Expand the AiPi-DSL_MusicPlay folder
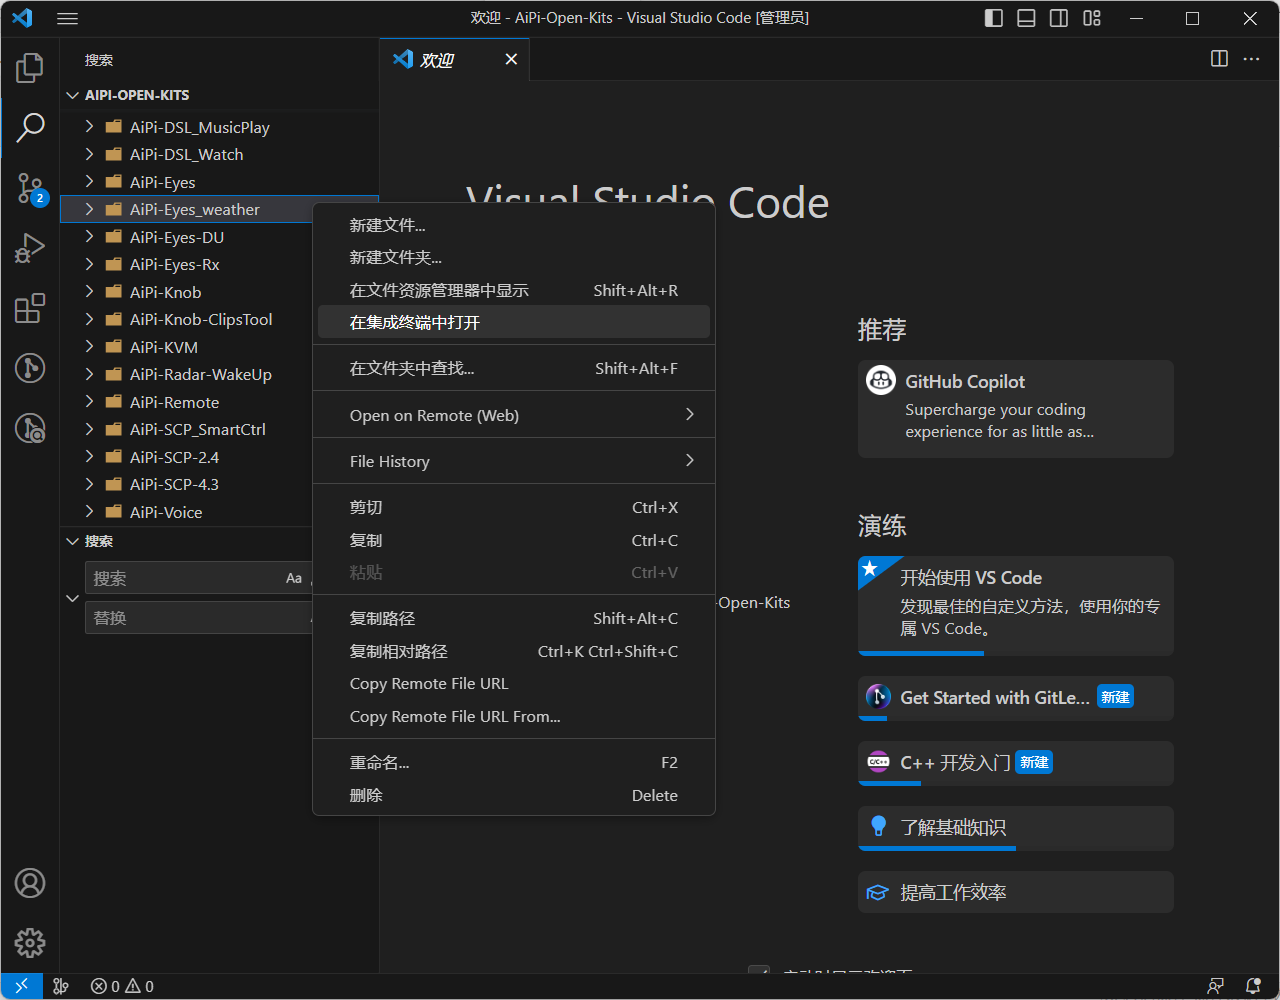Screen dimensions: 1280x1000 point(89,127)
